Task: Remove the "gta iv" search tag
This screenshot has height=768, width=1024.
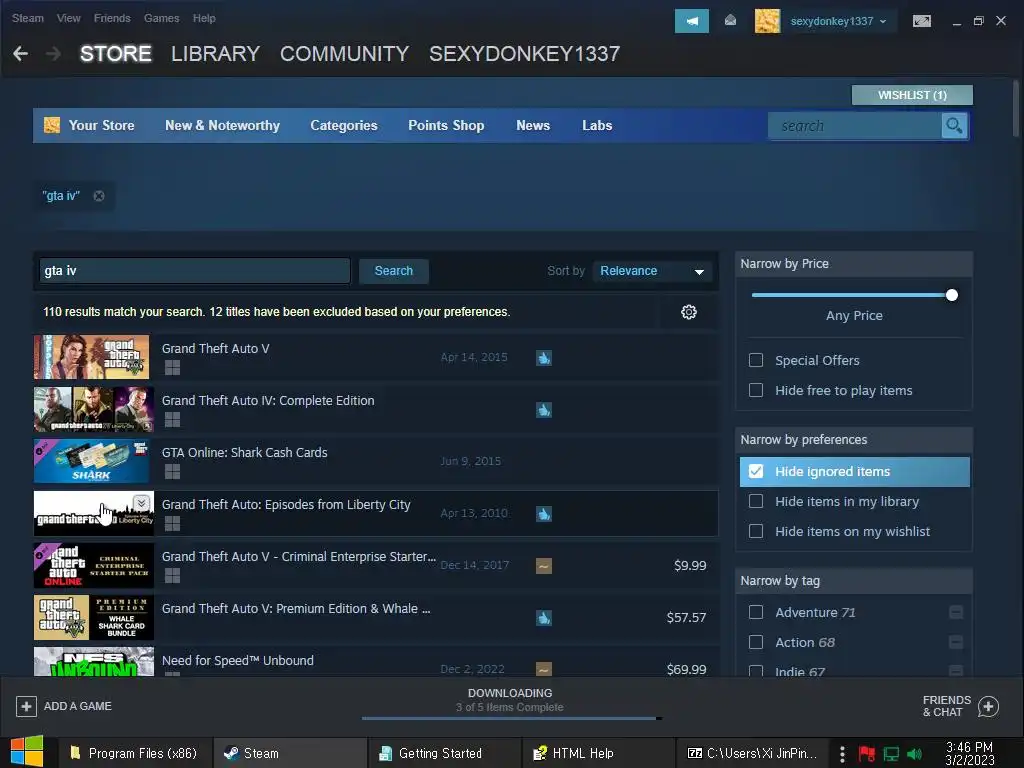Action: tap(99, 196)
